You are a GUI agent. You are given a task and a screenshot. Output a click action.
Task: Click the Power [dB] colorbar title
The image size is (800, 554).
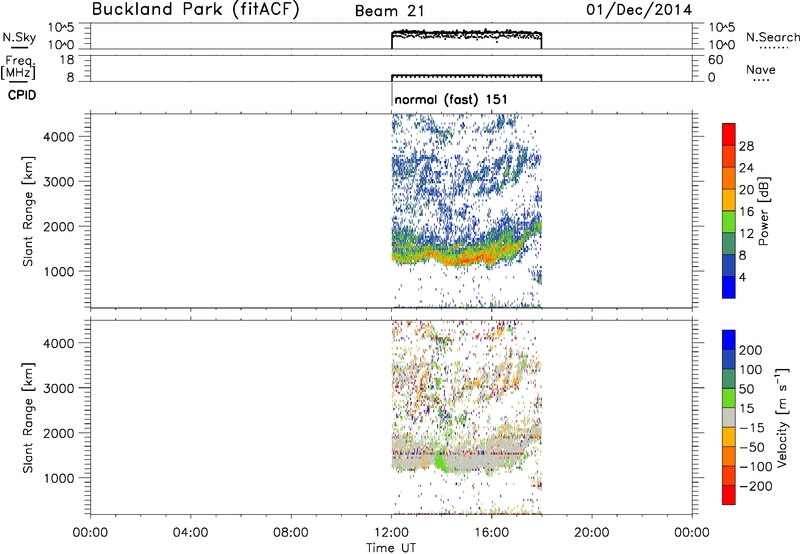click(763, 211)
